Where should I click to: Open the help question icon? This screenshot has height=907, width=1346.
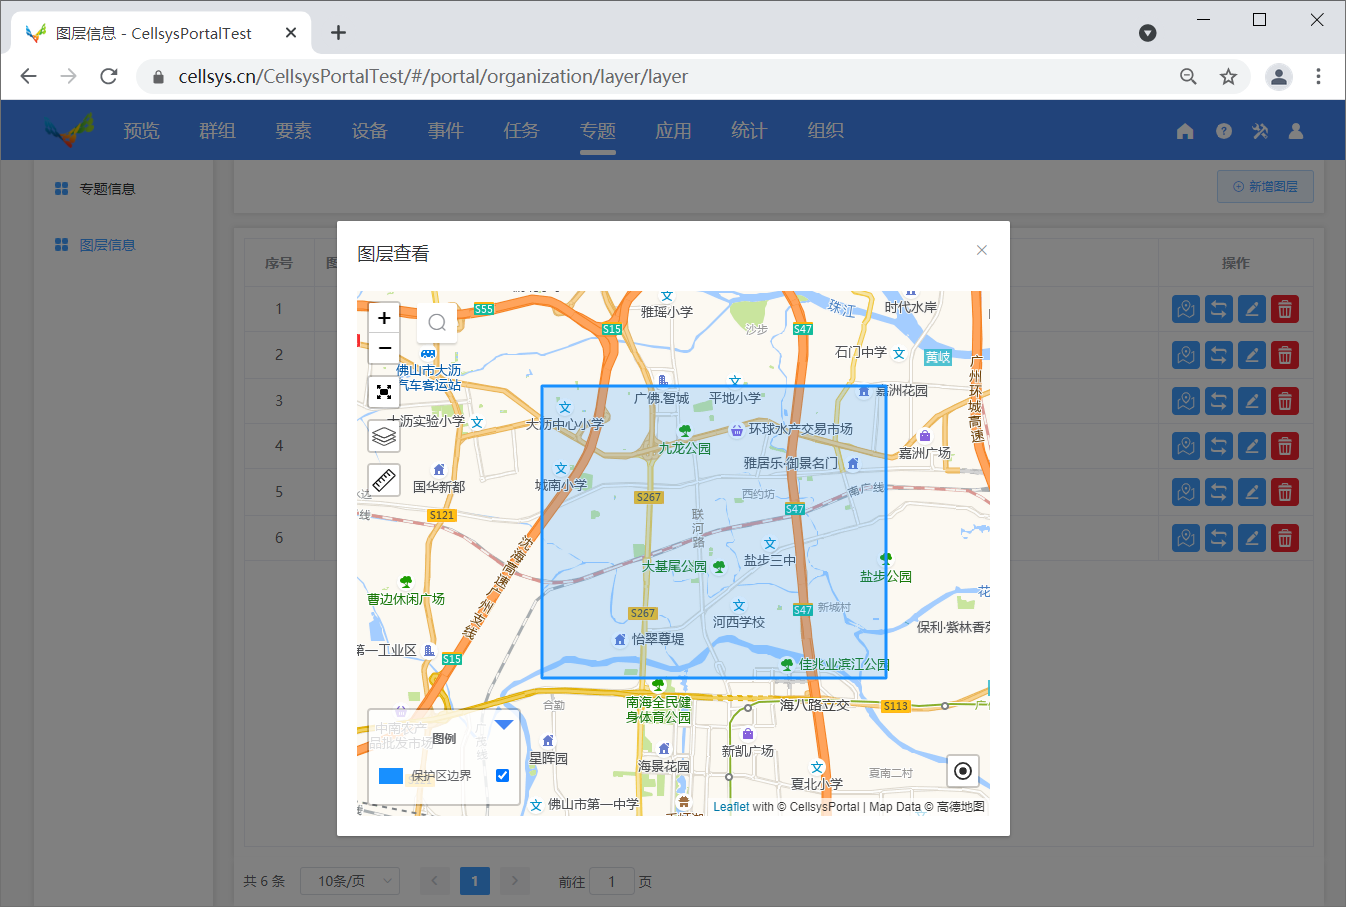1224,131
